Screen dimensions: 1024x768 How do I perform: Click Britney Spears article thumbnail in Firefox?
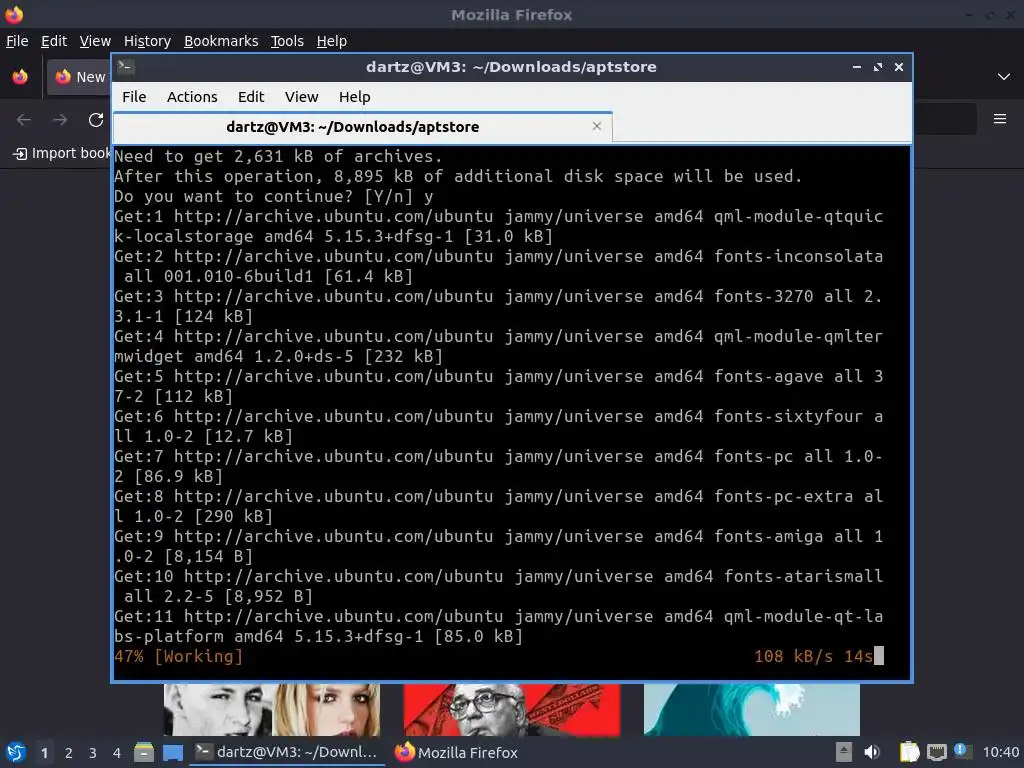tap(272, 710)
